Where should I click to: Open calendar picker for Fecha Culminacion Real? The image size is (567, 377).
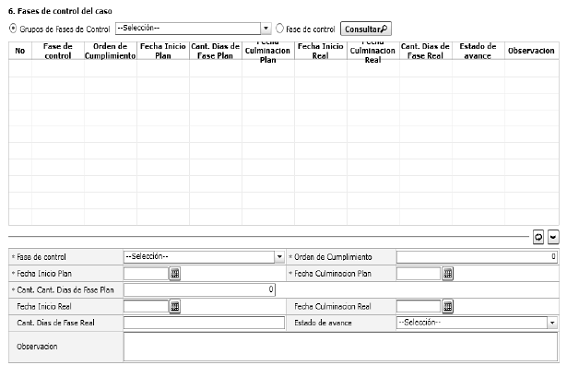pos(448,307)
